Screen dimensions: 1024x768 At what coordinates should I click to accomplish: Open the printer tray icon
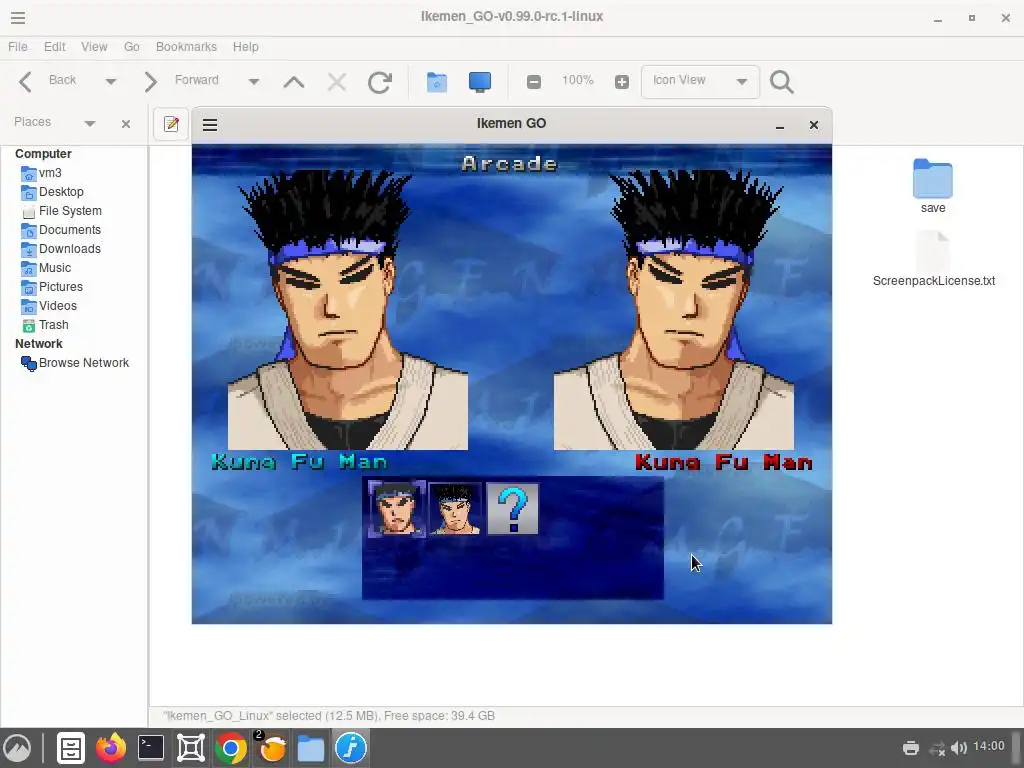point(911,748)
